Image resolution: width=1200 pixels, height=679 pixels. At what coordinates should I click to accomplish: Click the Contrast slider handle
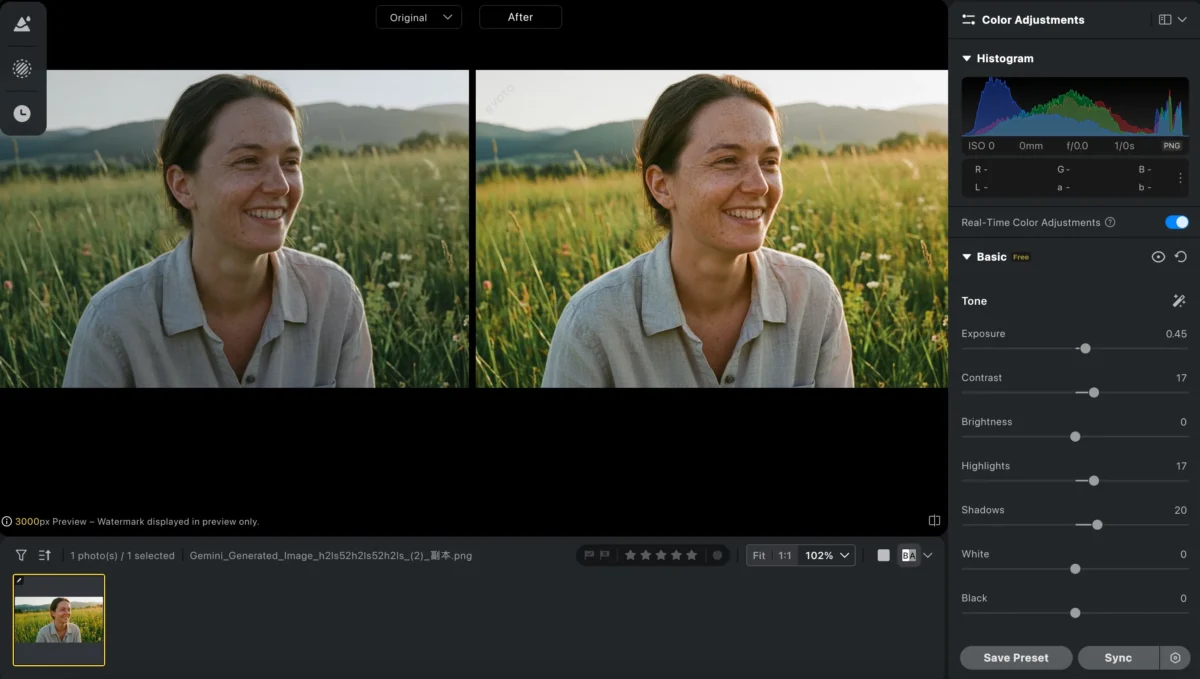tap(1094, 393)
